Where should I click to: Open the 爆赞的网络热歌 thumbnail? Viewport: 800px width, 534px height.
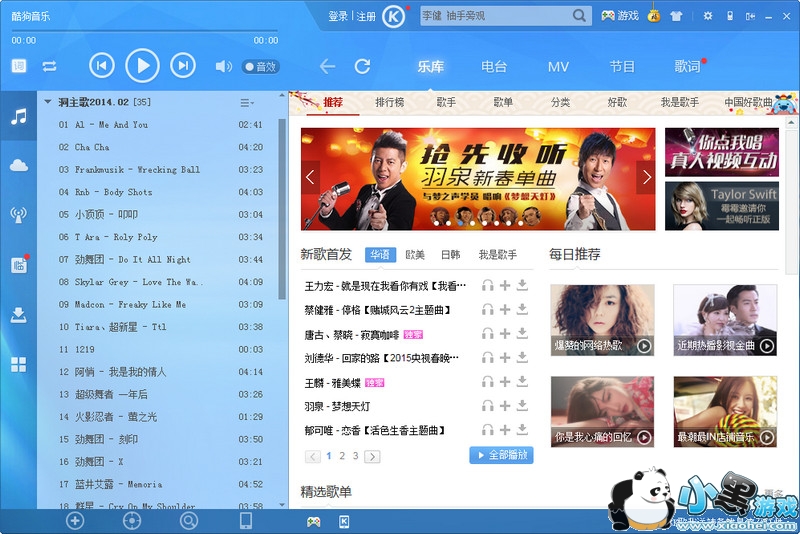click(602, 320)
